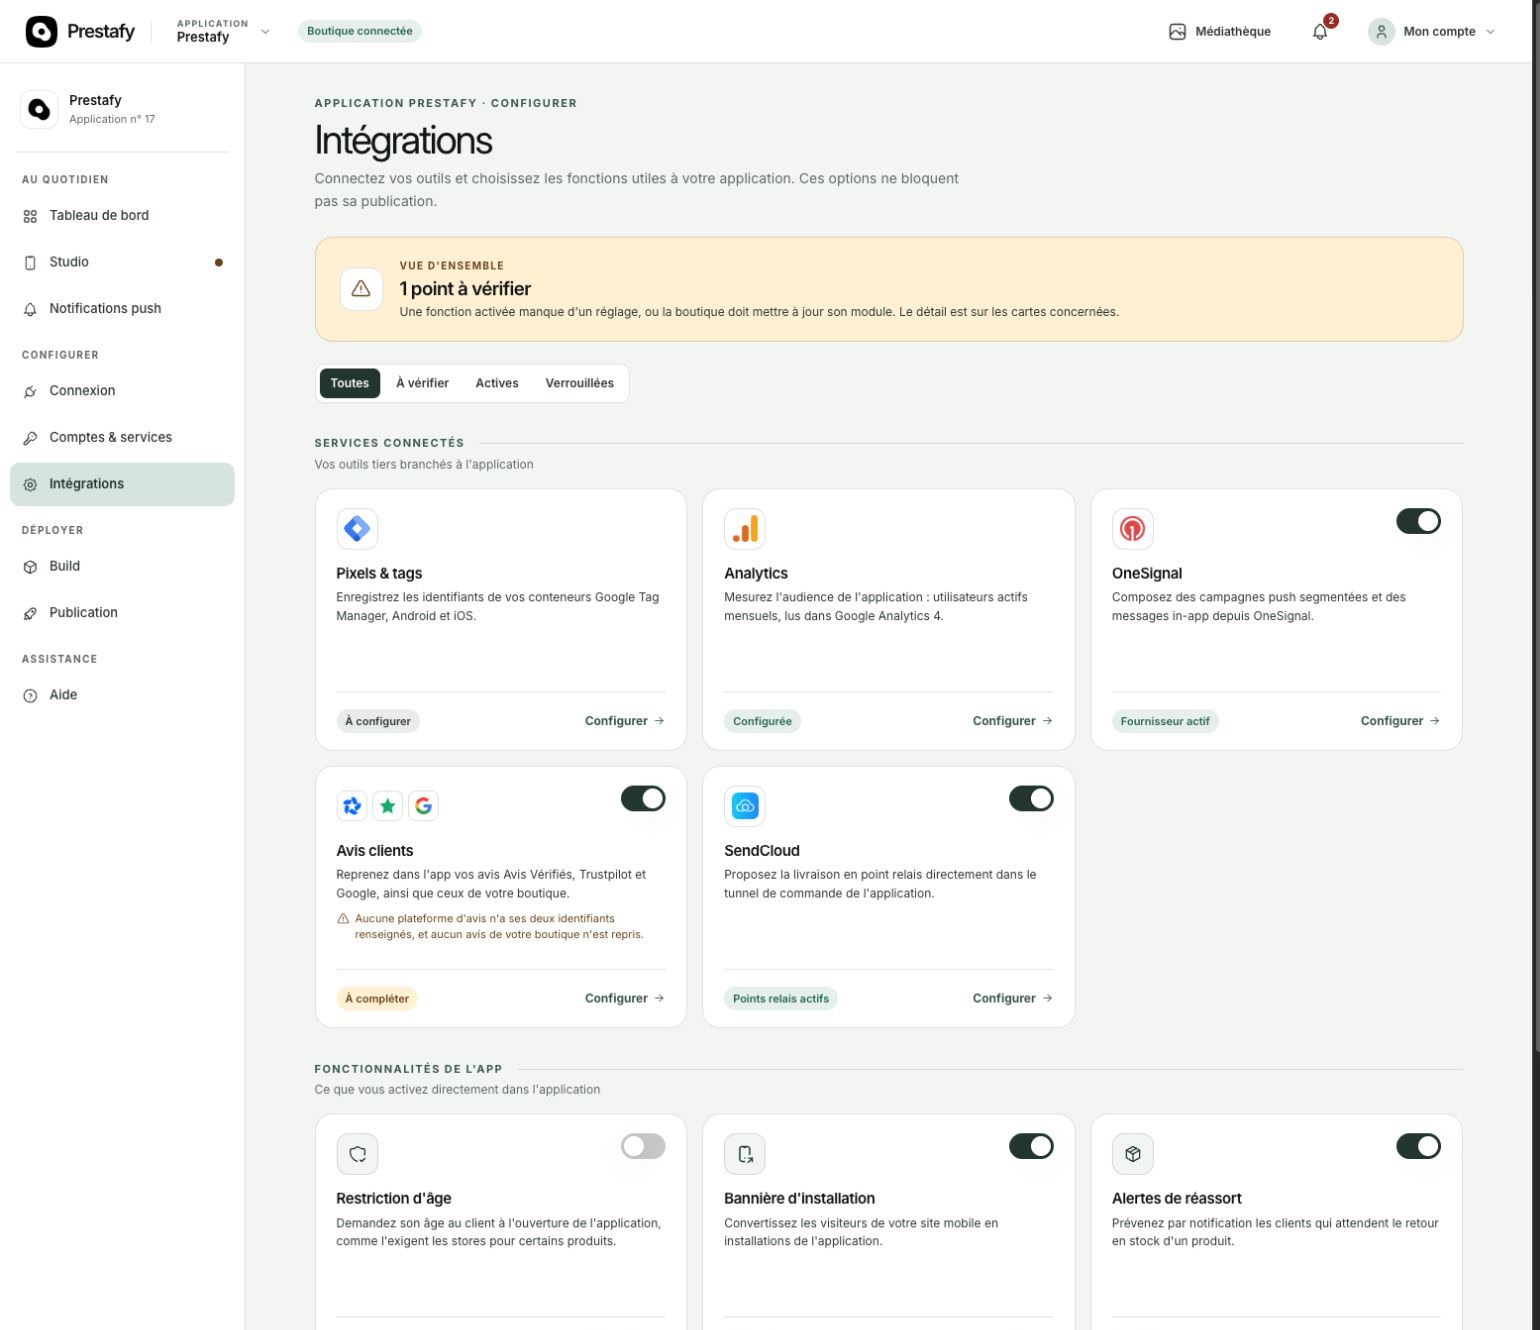Viewport: 1540px width, 1330px height.
Task: Select the Toutes filter tab
Action: (x=350, y=383)
